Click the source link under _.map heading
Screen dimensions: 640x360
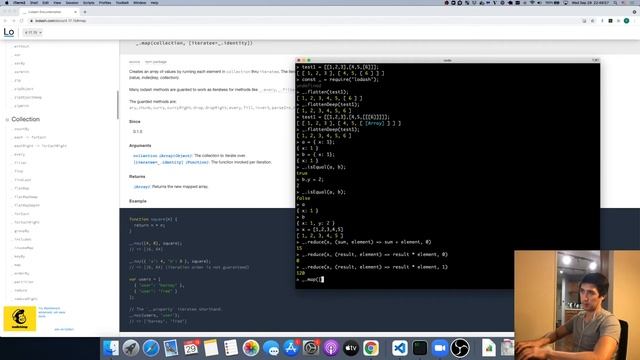[x=134, y=62]
